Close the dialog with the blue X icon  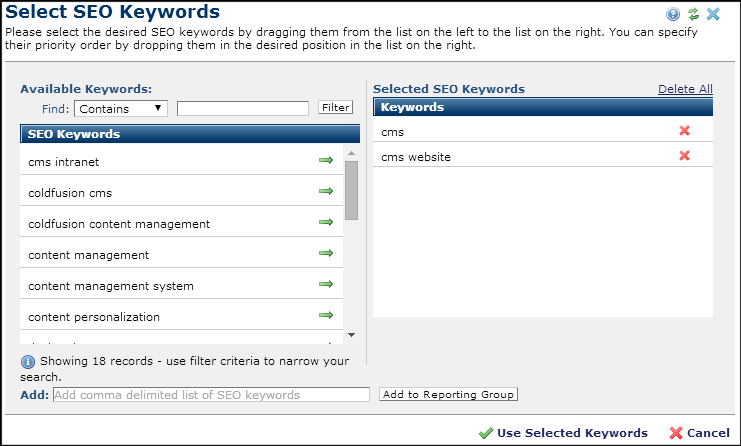713,14
